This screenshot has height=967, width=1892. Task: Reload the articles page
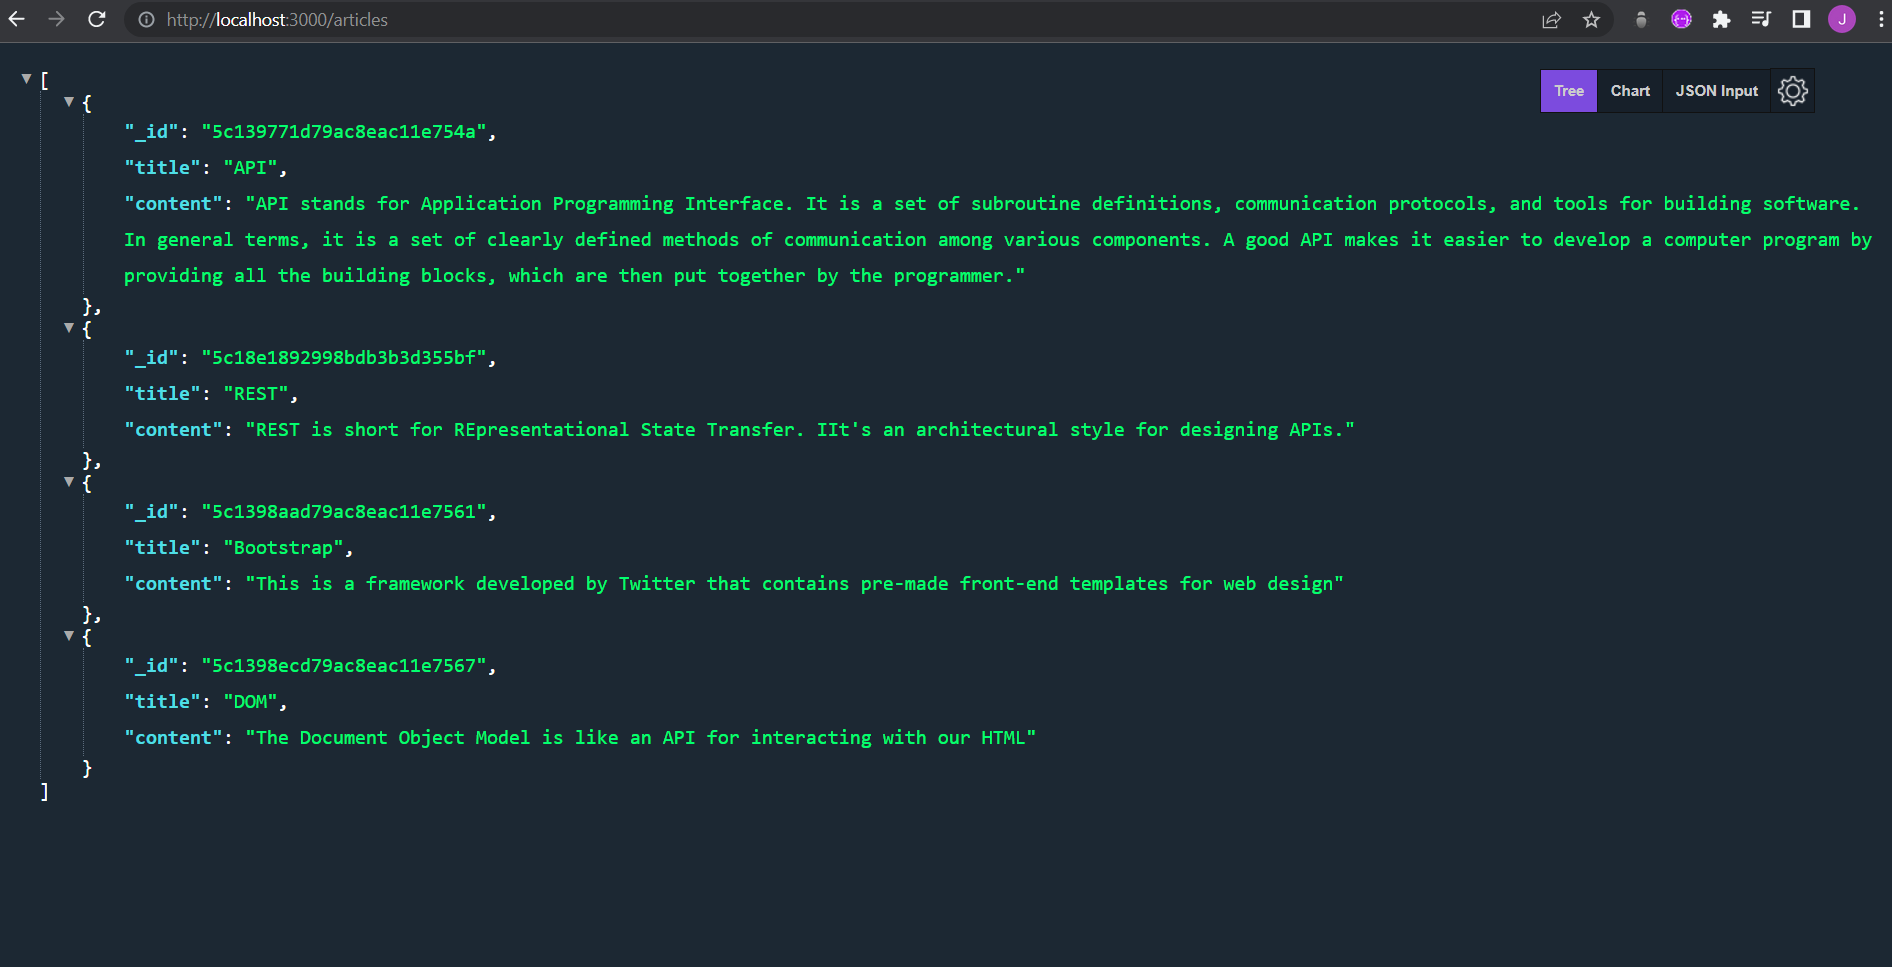point(96,19)
